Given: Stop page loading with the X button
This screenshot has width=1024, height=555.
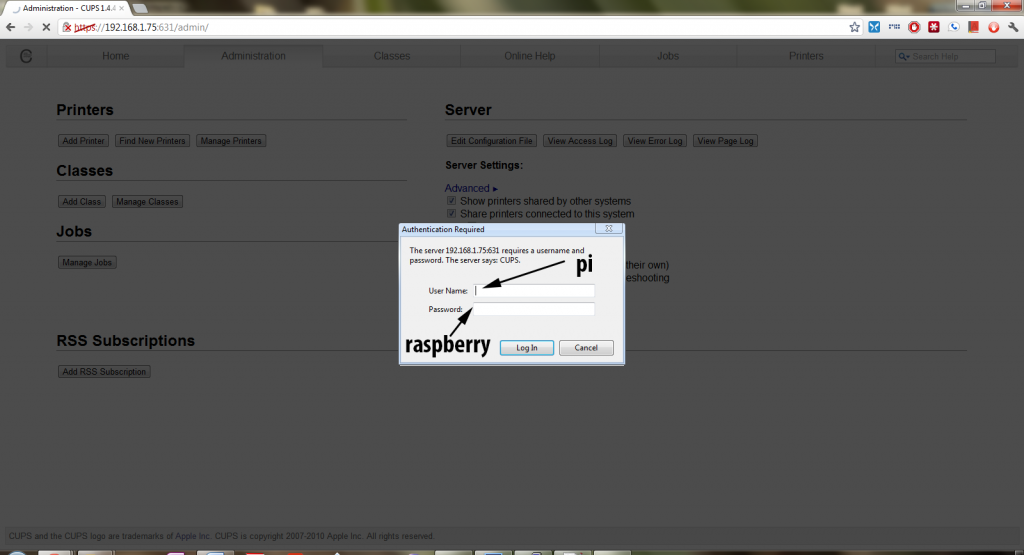Looking at the screenshot, I should pyautogui.click(x=46, y=27).
